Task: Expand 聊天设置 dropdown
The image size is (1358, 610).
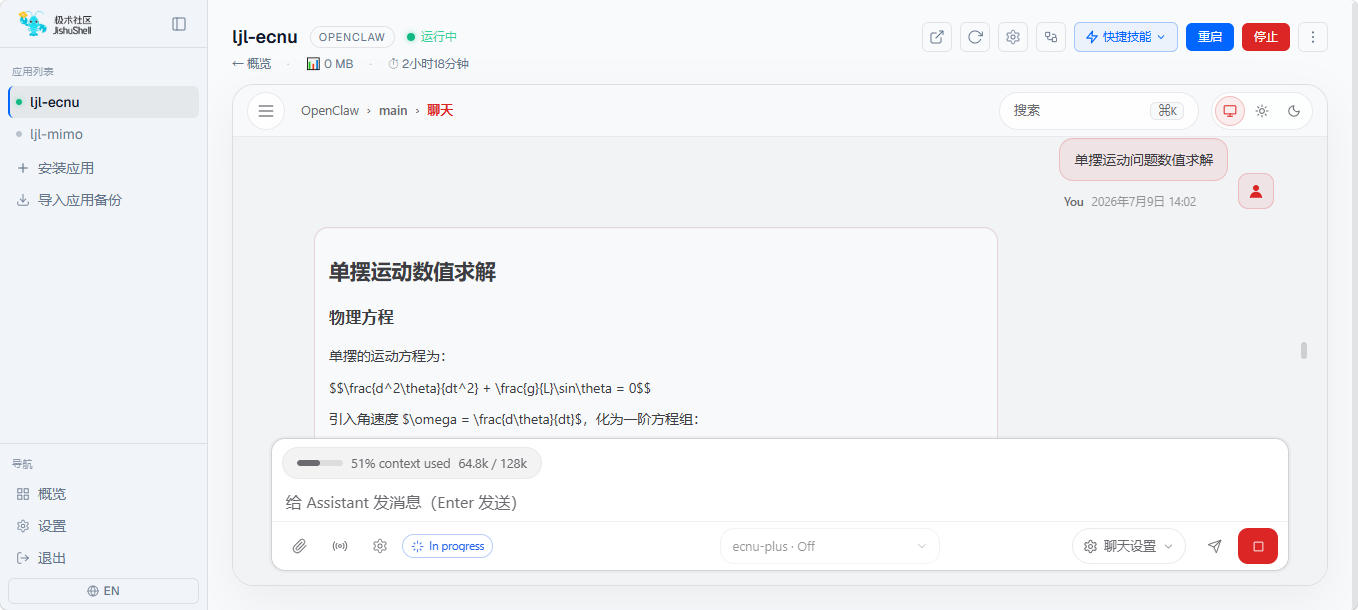Action: click(x=1129, y=546)
